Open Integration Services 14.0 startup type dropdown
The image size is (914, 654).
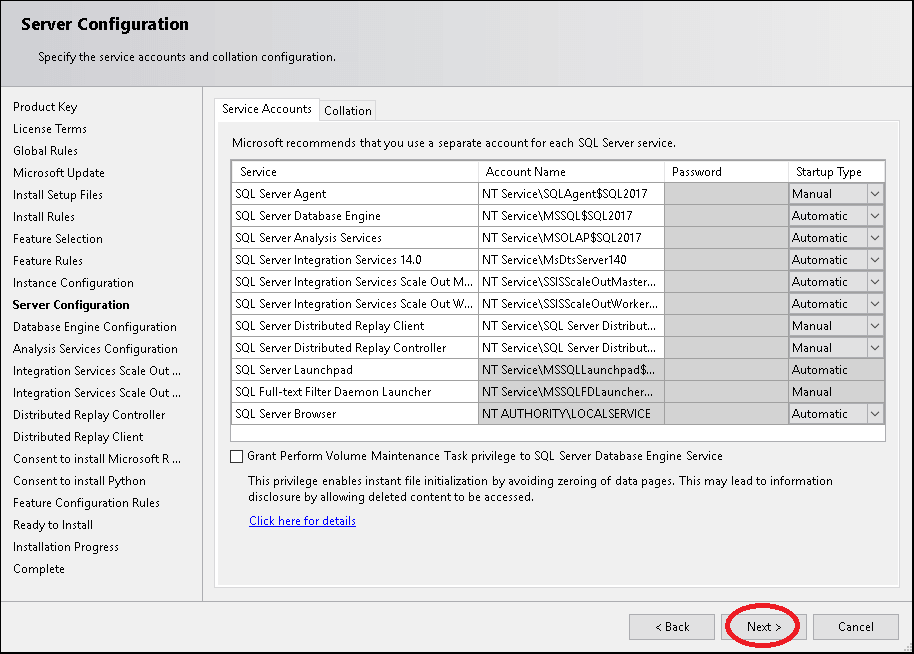[x=874, y=260]
